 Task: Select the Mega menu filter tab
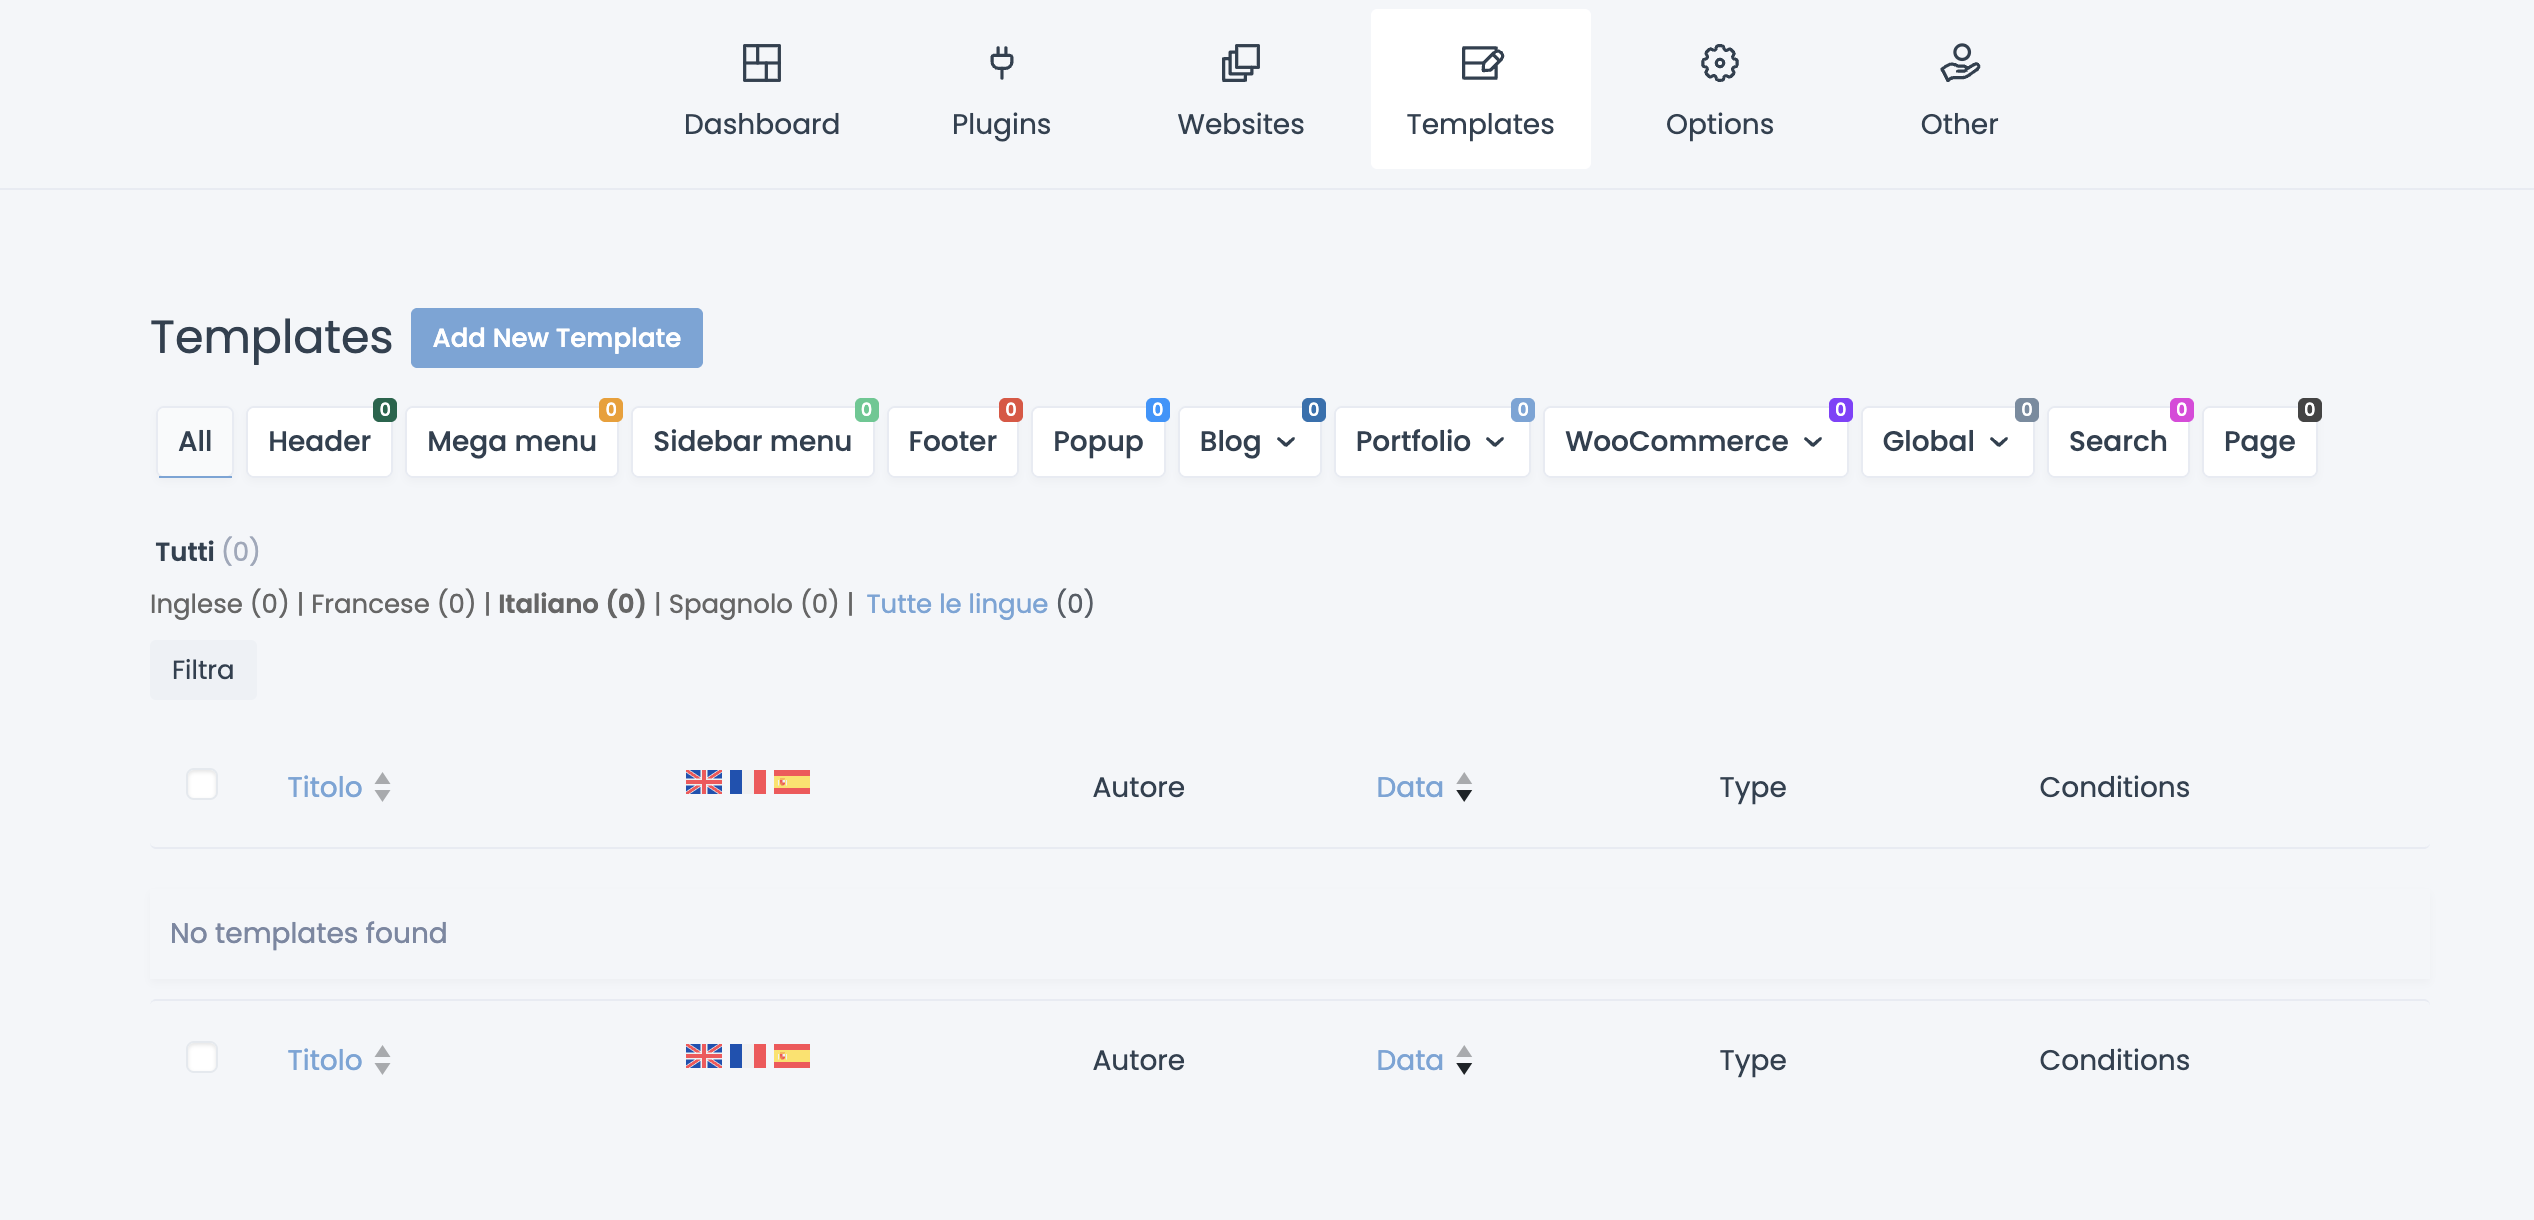(x=511, y=442)
